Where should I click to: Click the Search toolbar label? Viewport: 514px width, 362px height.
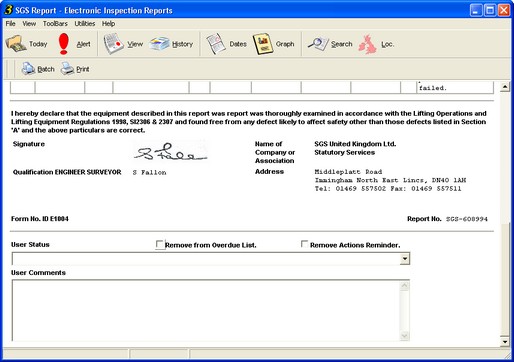click(x=341, y=44)
